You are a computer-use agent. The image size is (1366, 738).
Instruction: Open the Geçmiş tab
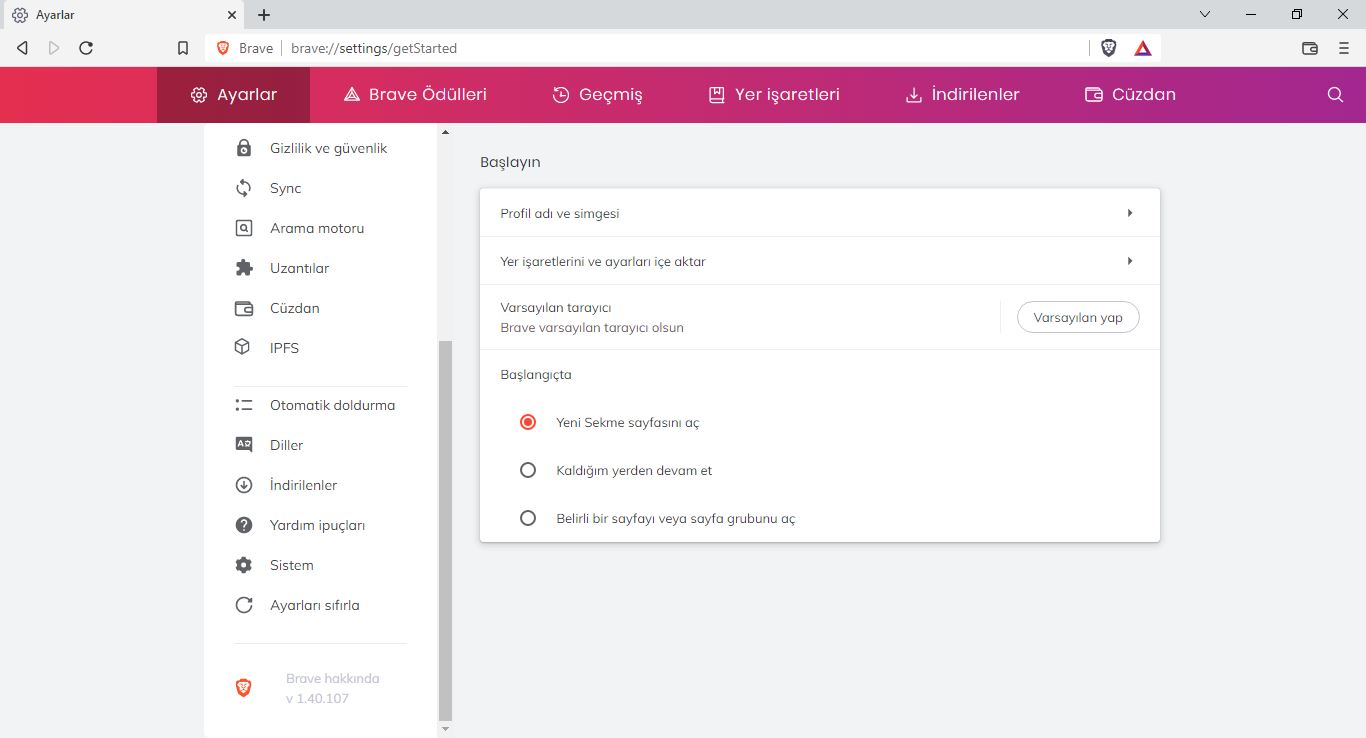point(597,95)
